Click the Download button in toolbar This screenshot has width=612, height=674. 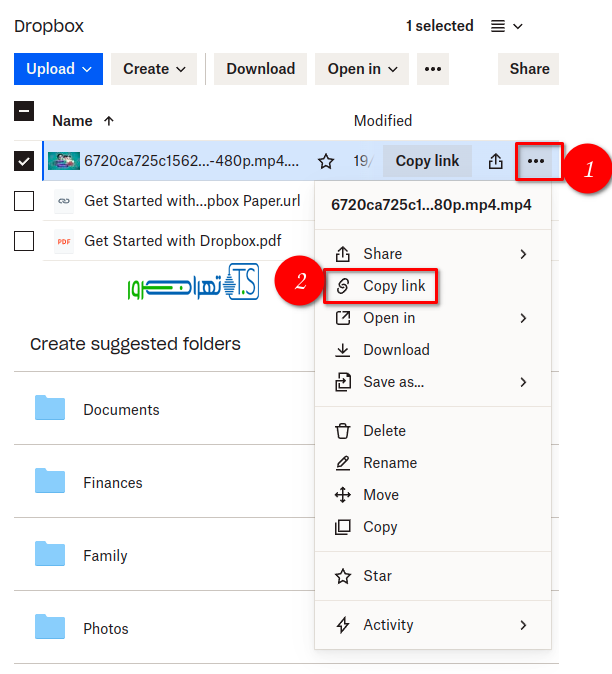pos(260,69)
